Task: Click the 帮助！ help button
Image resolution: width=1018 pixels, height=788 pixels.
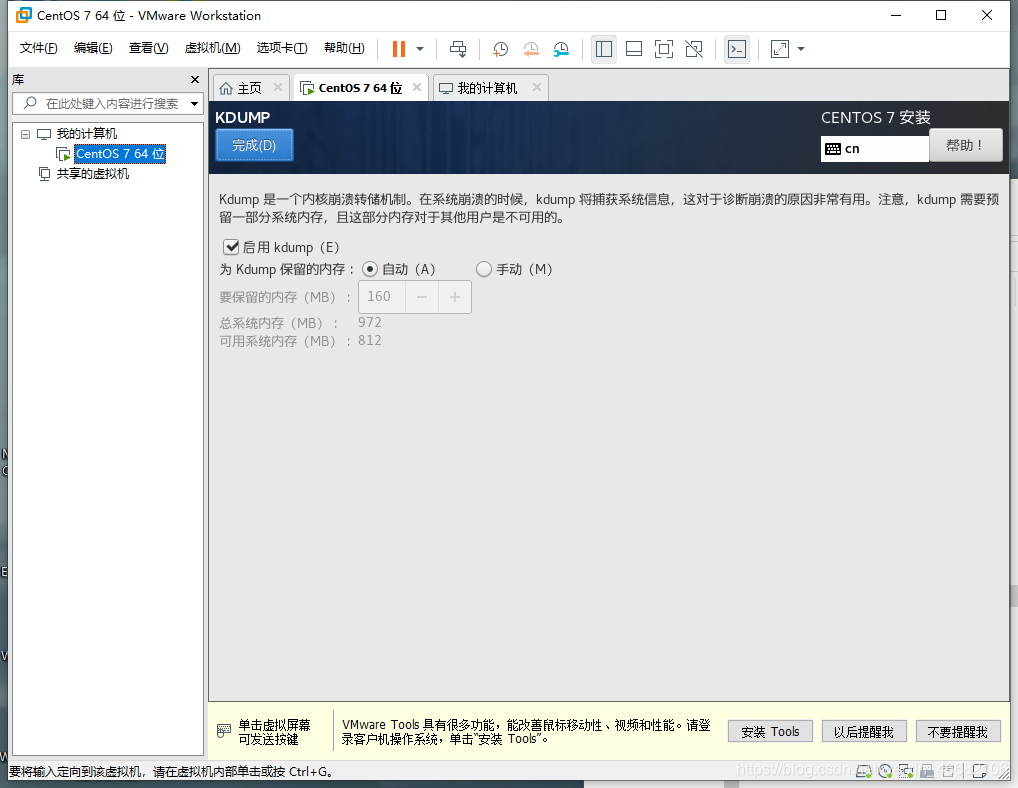Action: point(965,145)
